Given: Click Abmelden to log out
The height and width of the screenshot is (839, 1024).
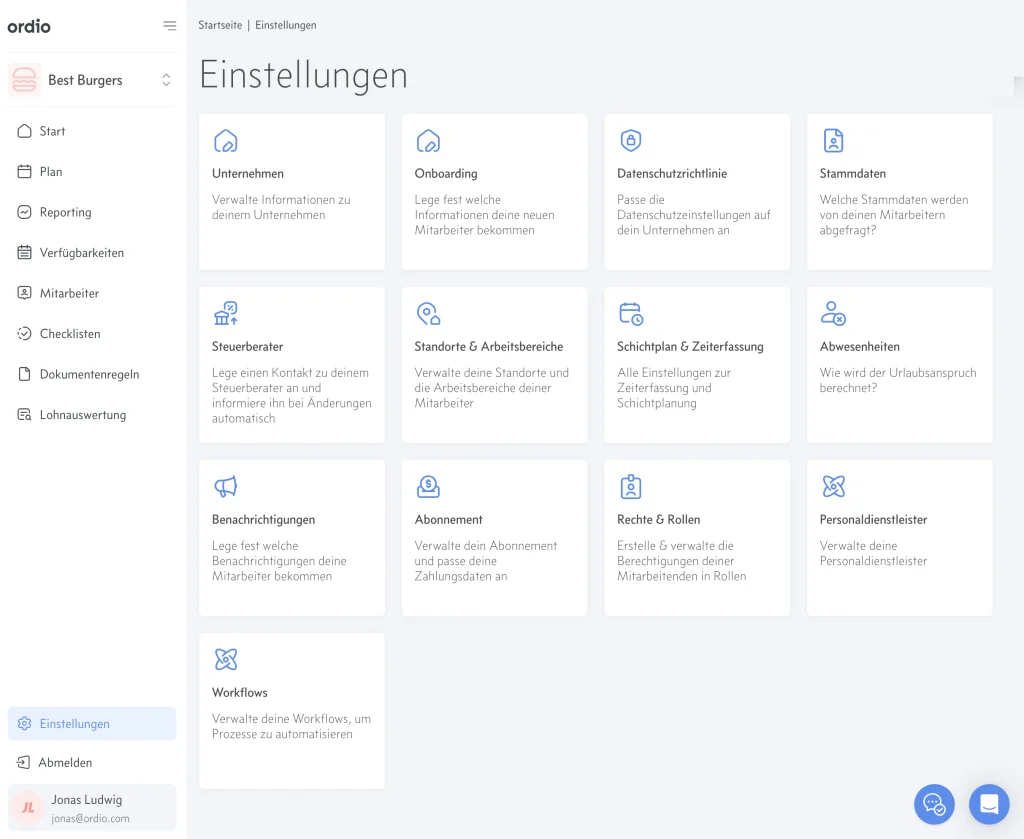Looking at the screenshot, I should tap(65, 762).
